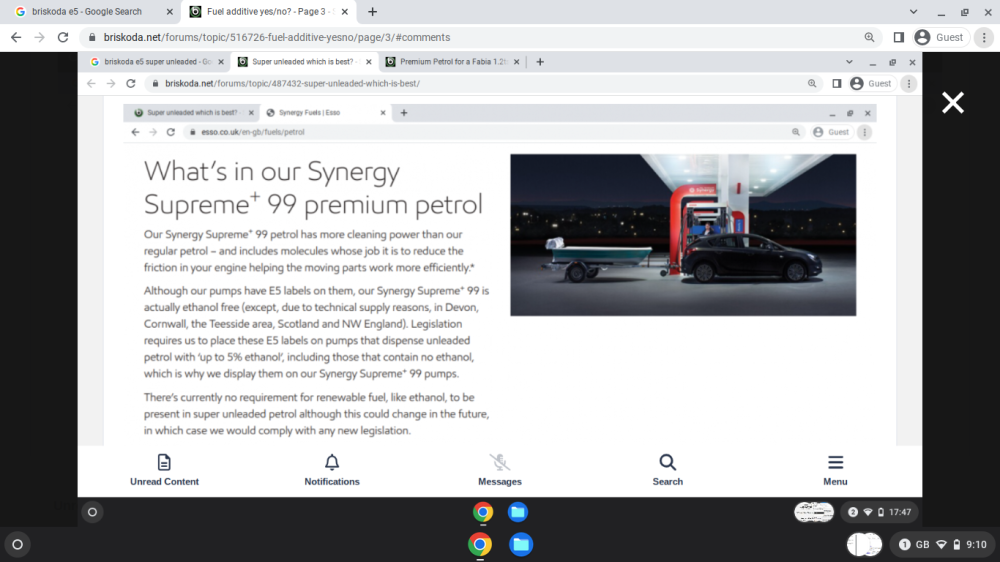Screen dimensions: 1000x562
Task: View site information via the top address bar padlock
Action: [92, 37]
